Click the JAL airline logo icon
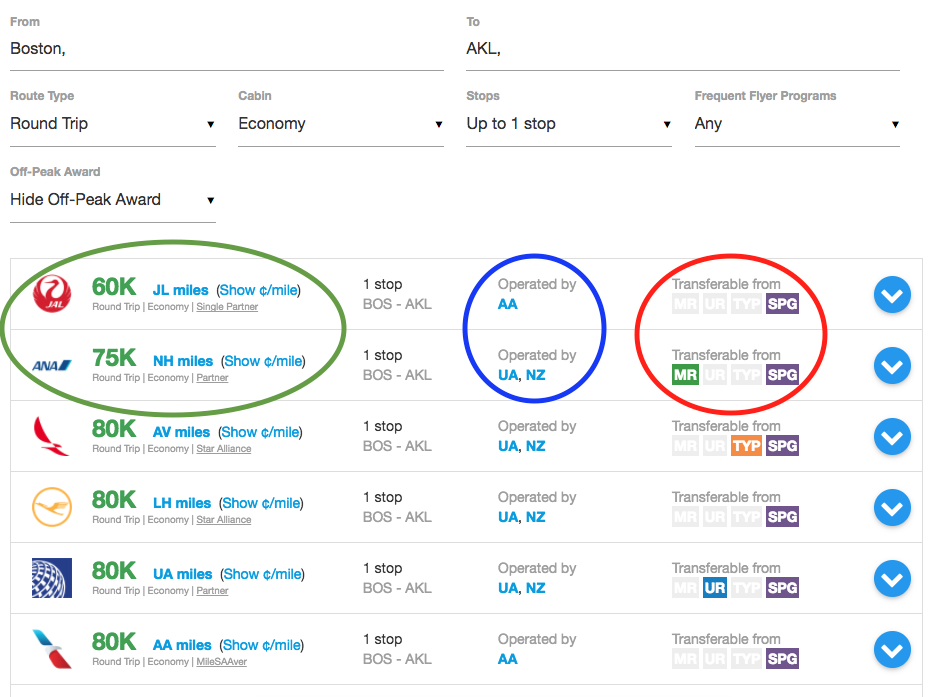The height and width of the screenshot is (697, 933). coord(52,294)
